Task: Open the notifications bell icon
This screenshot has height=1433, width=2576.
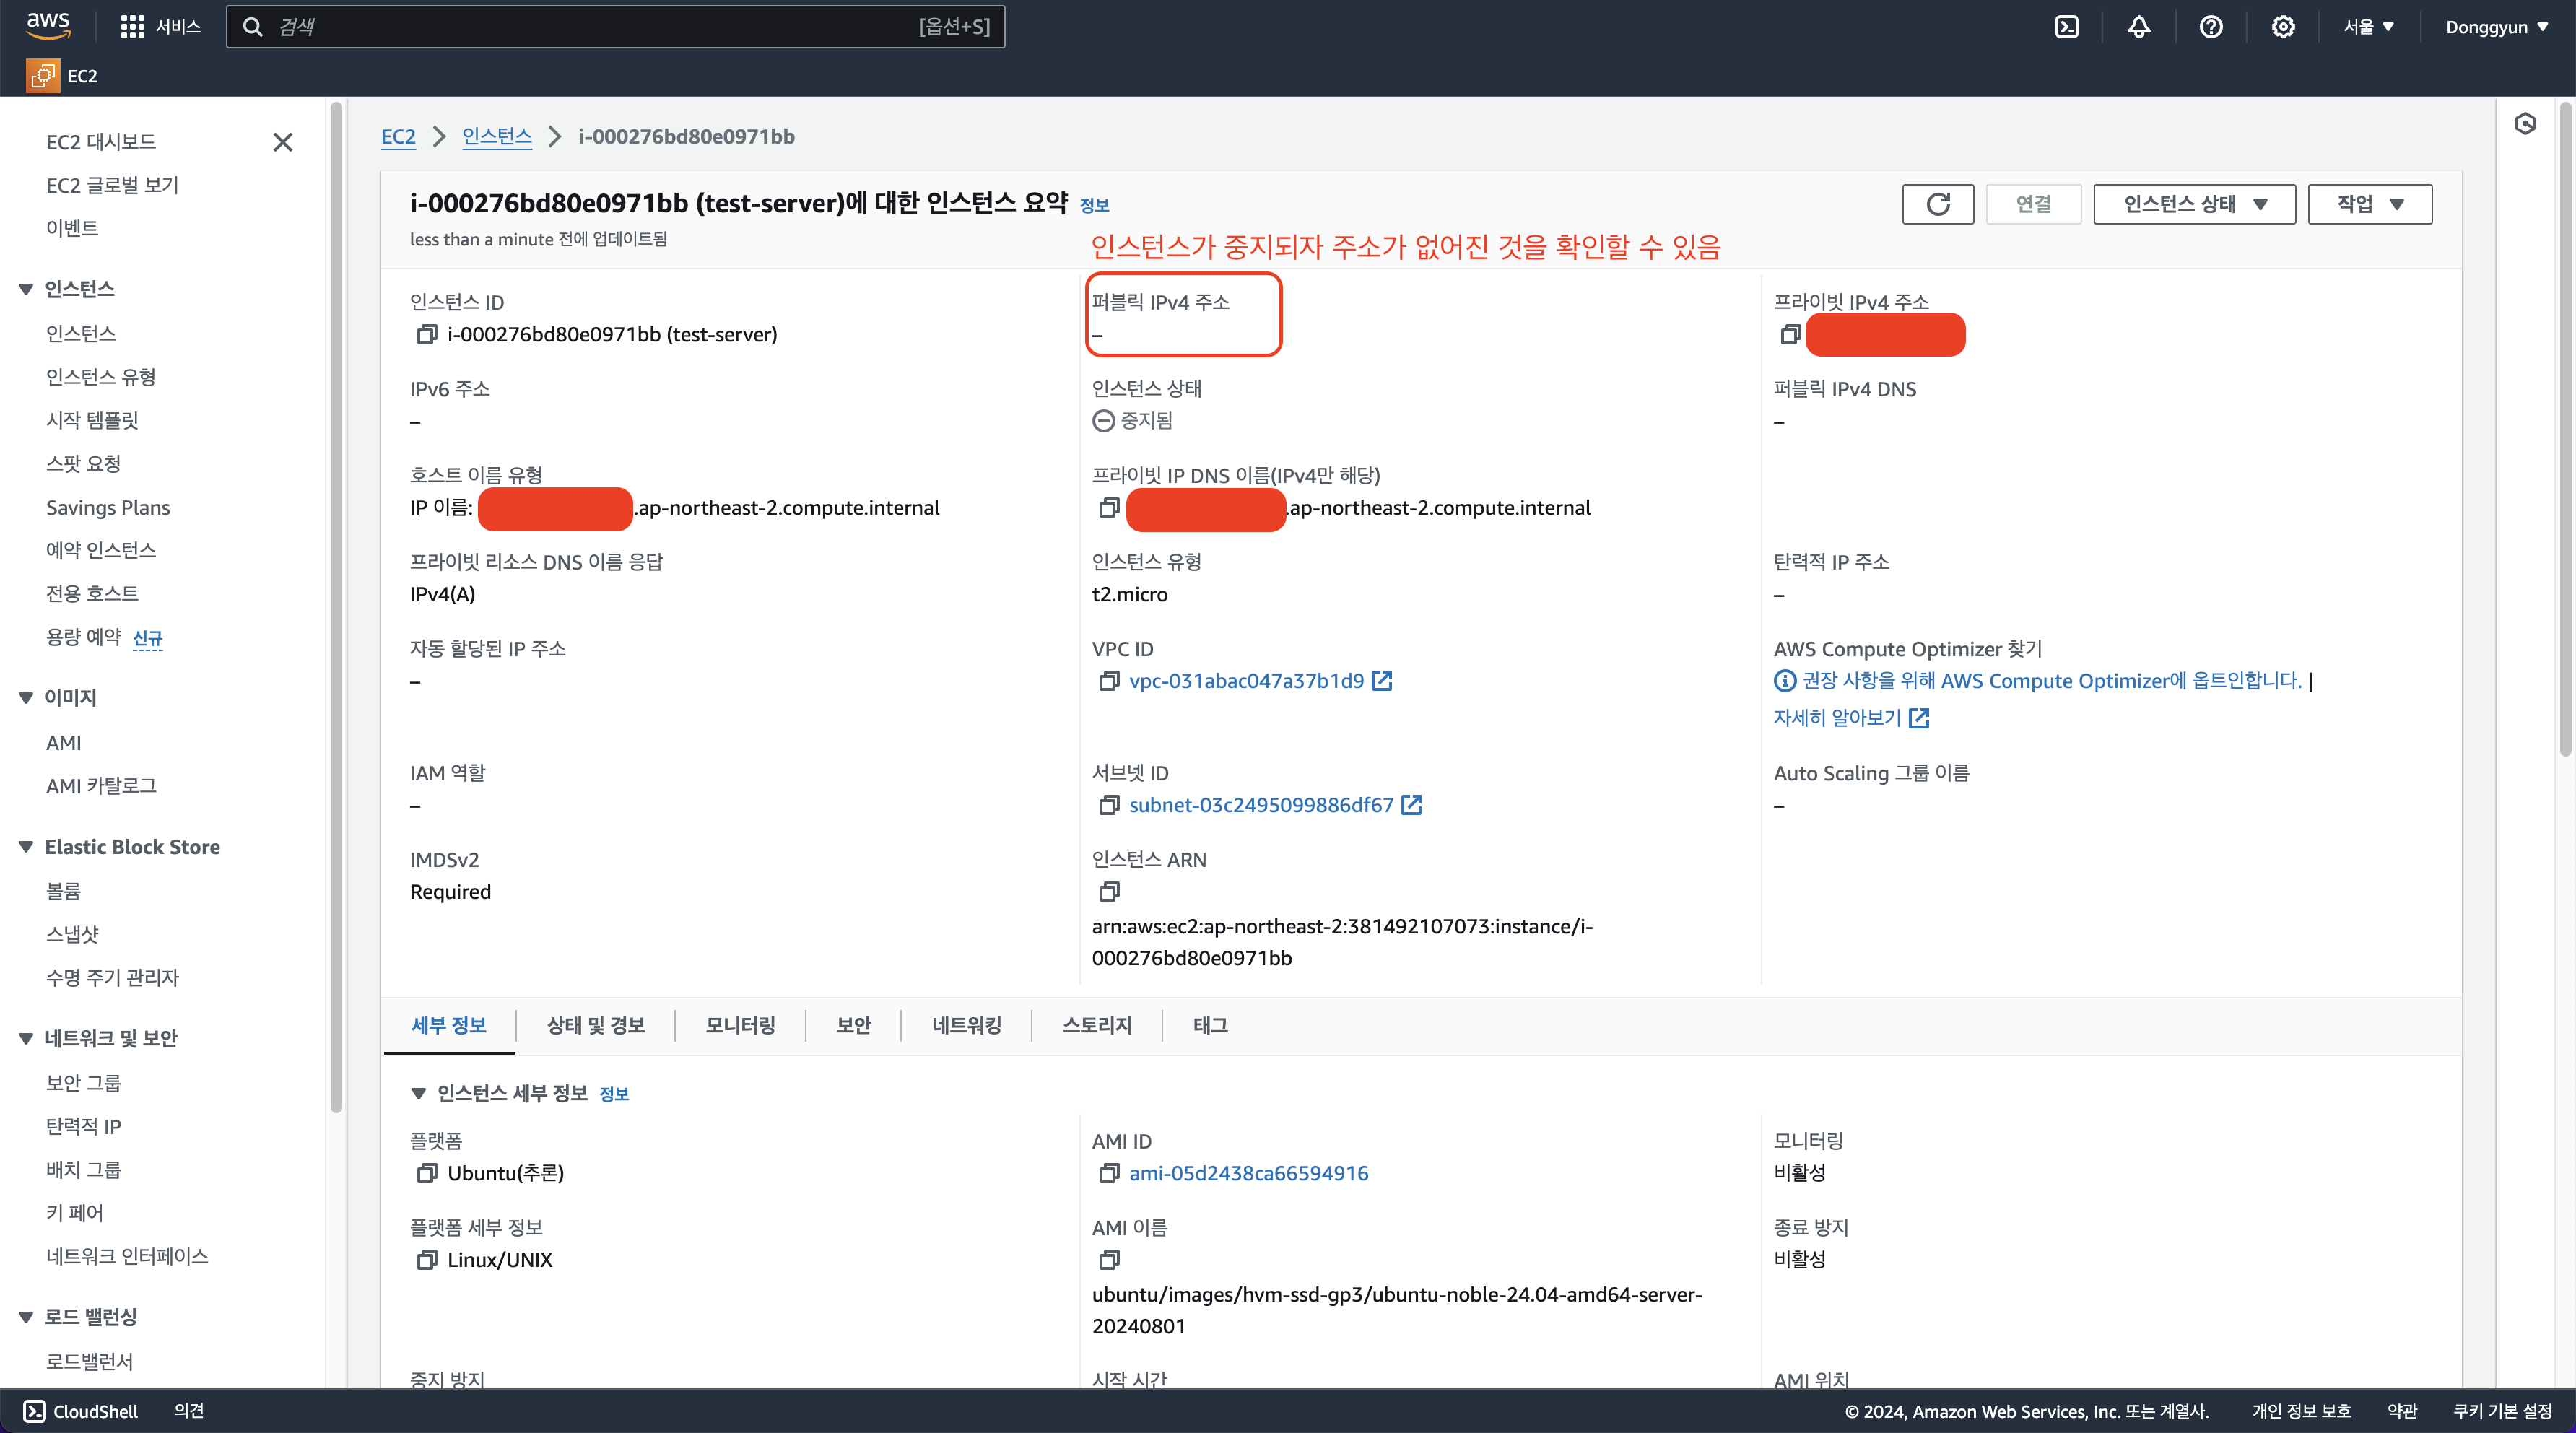Action: [x=2138, y=27]
